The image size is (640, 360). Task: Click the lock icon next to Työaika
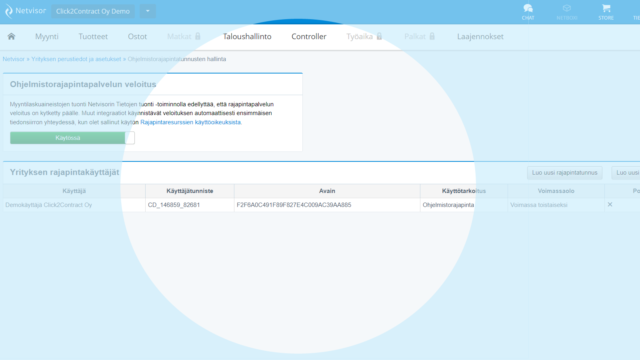pyautogui.click(x=379, y=36)
